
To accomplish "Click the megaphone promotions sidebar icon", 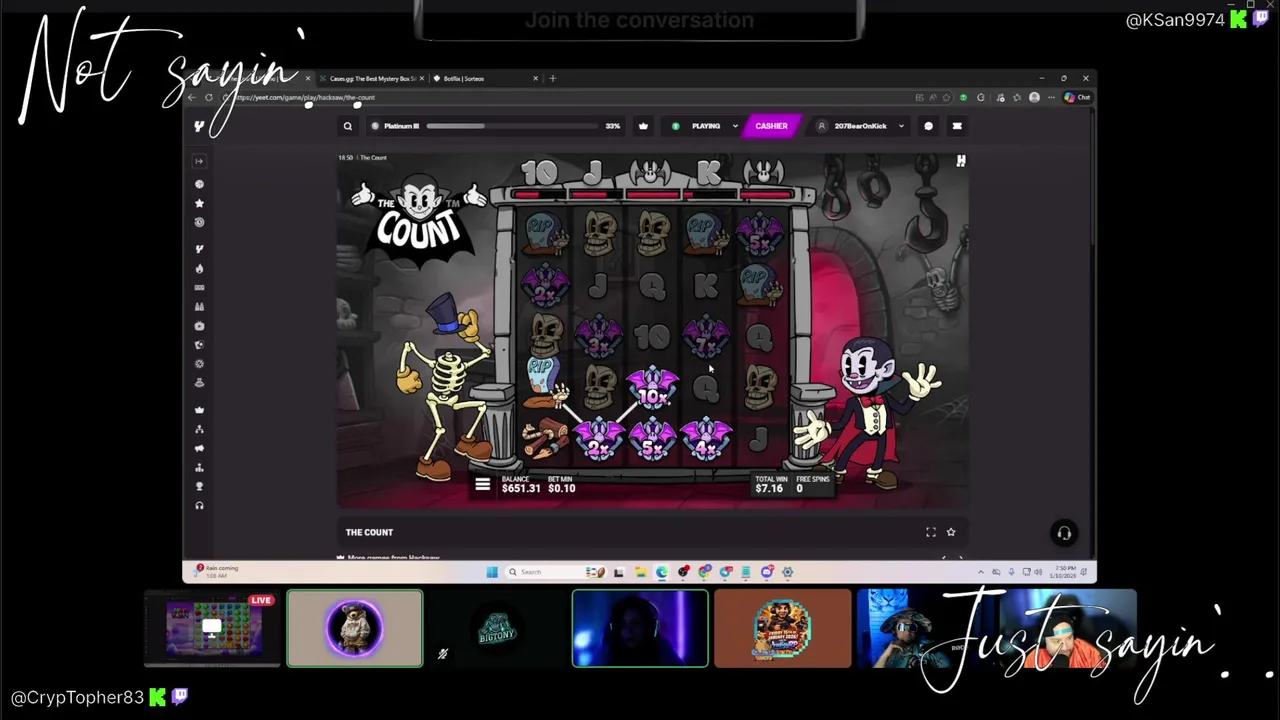I will (199, 448).
